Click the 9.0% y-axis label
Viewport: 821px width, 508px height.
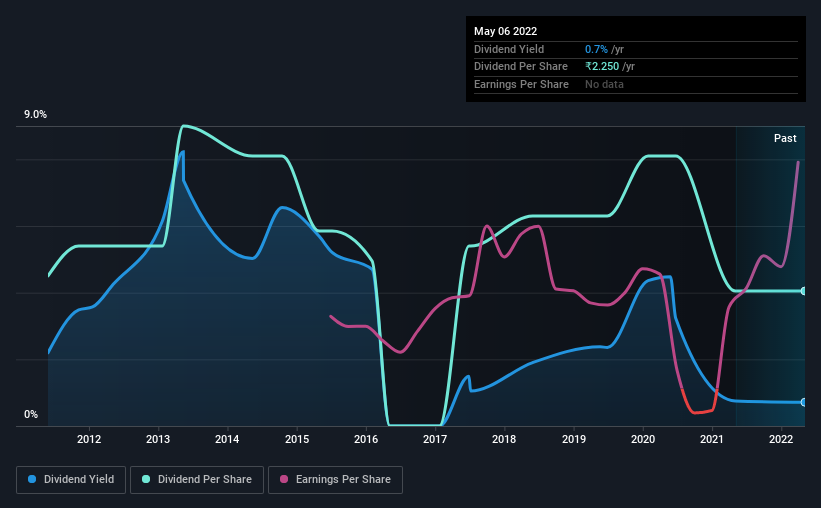pyautogui.click(x=35, y=115)
